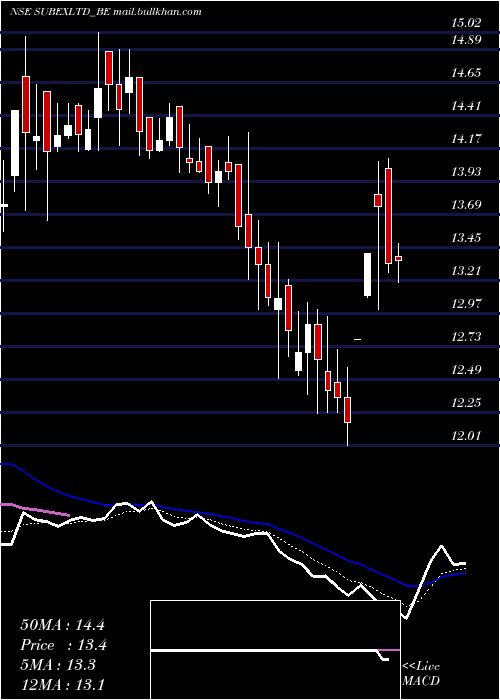Click the 13.93 price axis label
Image resolution: width=500 pixels, height=700 pixels.
466,172
